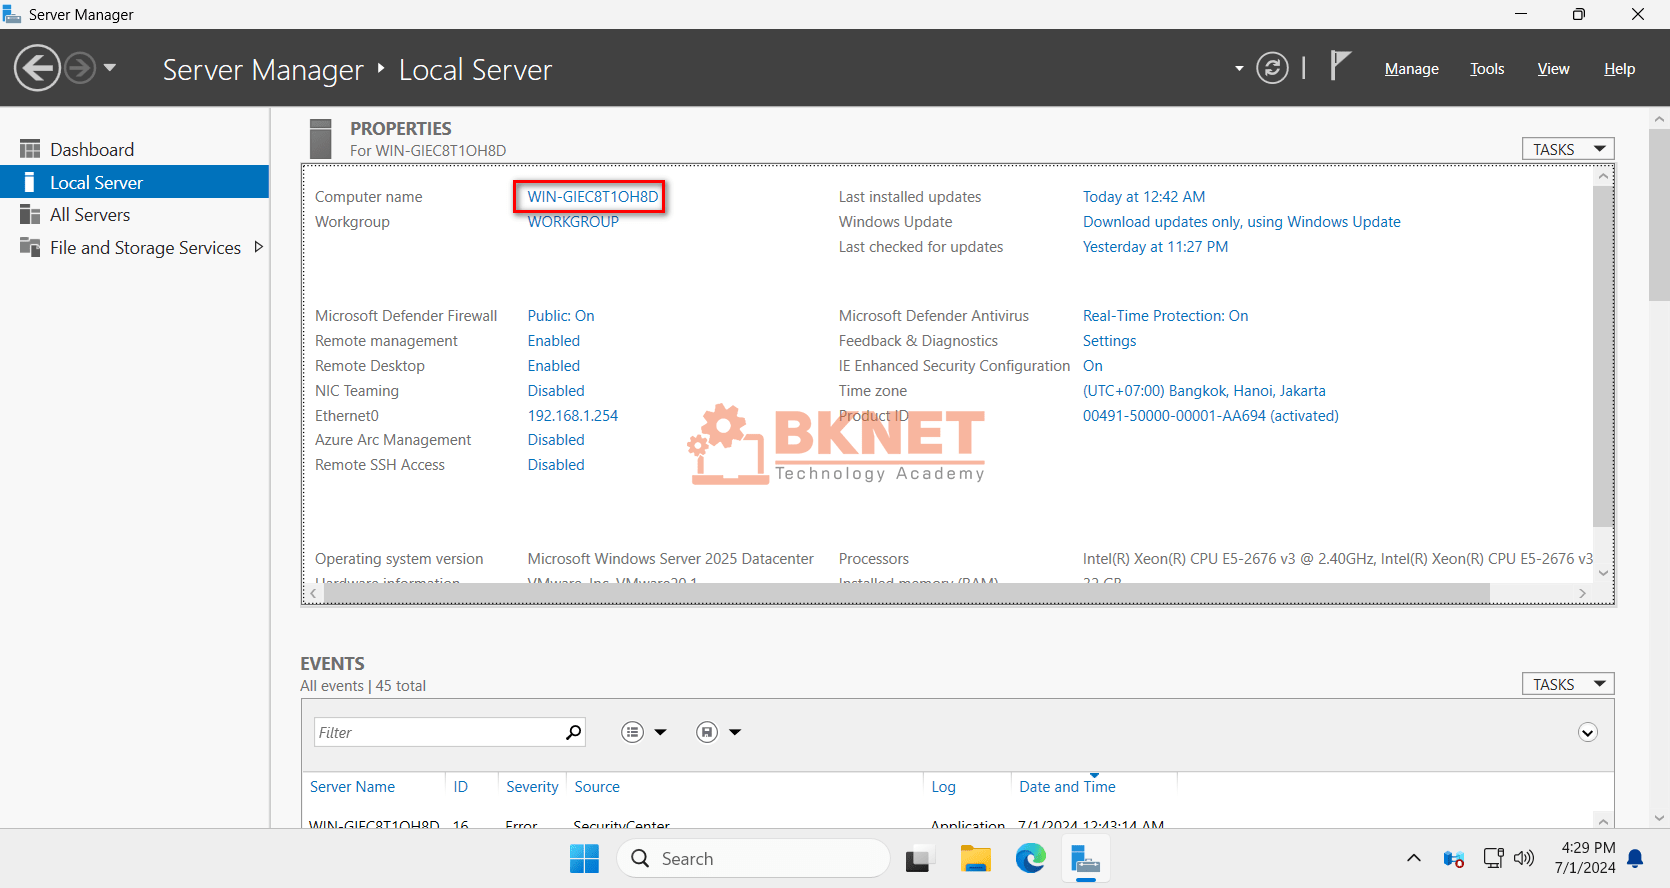Click Server Manager taskbar icon

coord(1085,859)
